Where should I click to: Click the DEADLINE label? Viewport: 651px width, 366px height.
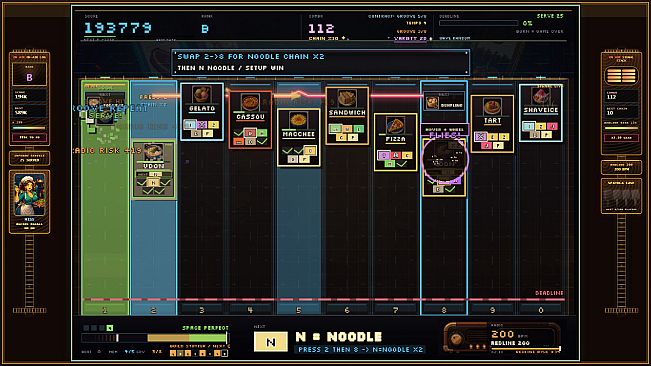click(x=549, y=293)
